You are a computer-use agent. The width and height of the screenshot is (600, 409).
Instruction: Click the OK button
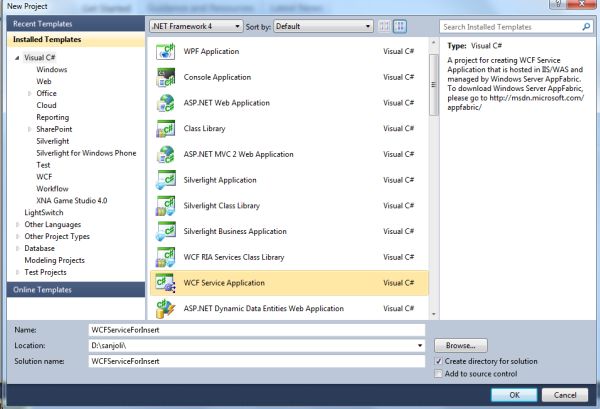(514, 395)
